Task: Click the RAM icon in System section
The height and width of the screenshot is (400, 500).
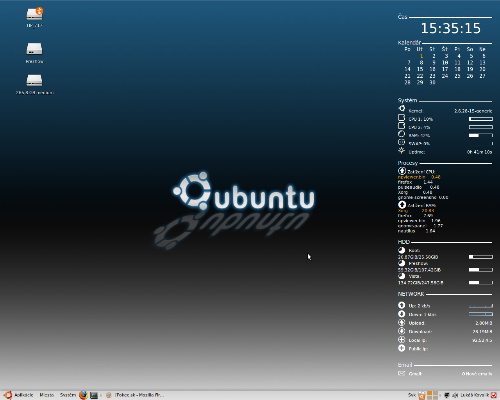Action: (x=402, y=134)
